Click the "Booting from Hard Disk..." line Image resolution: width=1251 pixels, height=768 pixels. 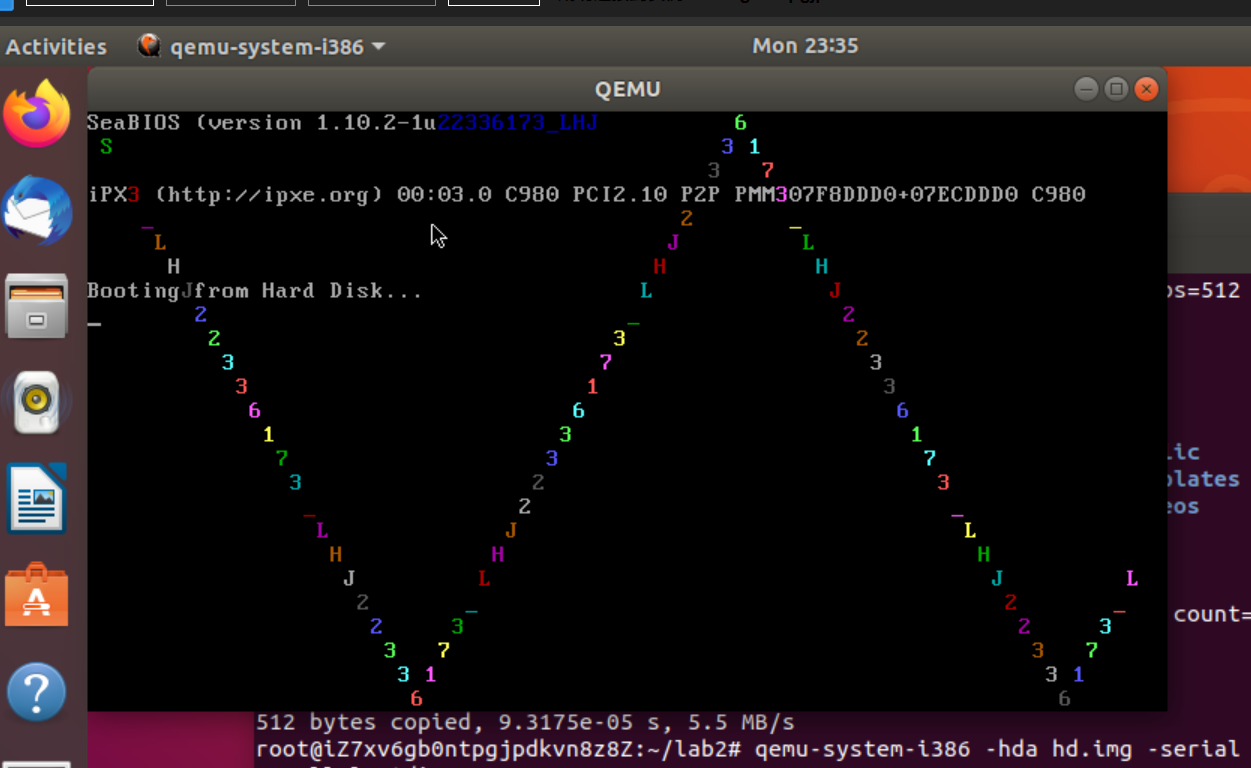[x=254, y=291]
